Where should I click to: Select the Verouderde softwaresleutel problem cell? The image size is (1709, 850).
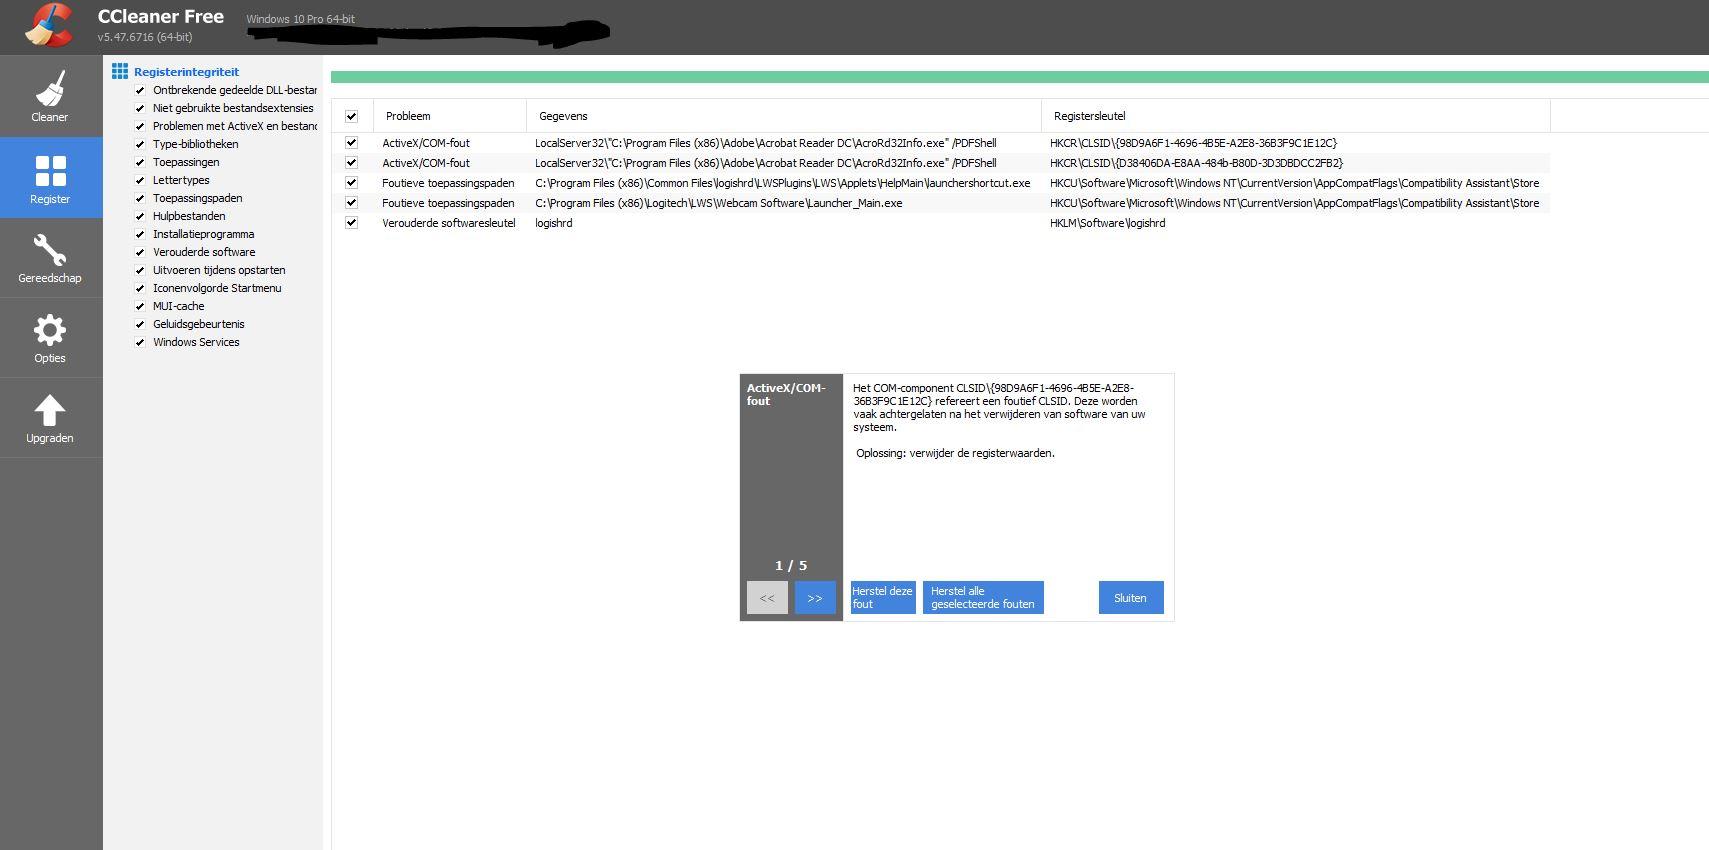(449, 223)
